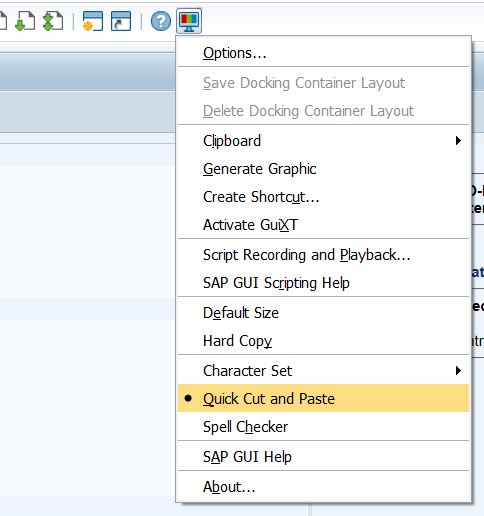Image resolution: width=484 pixels, height=516 pixels.
Task: Choose Create Shortcut... menu item
Action: [323, 197]
